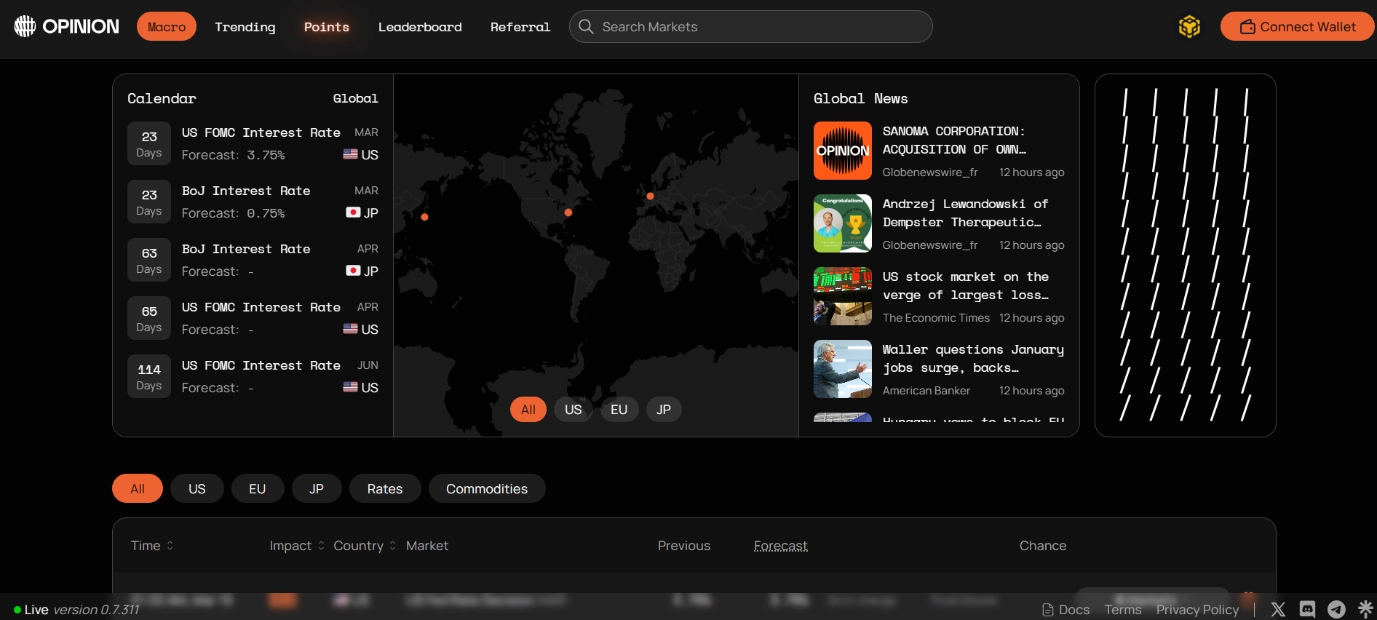Open the Leaderboard tab

[x=420, y=27]
